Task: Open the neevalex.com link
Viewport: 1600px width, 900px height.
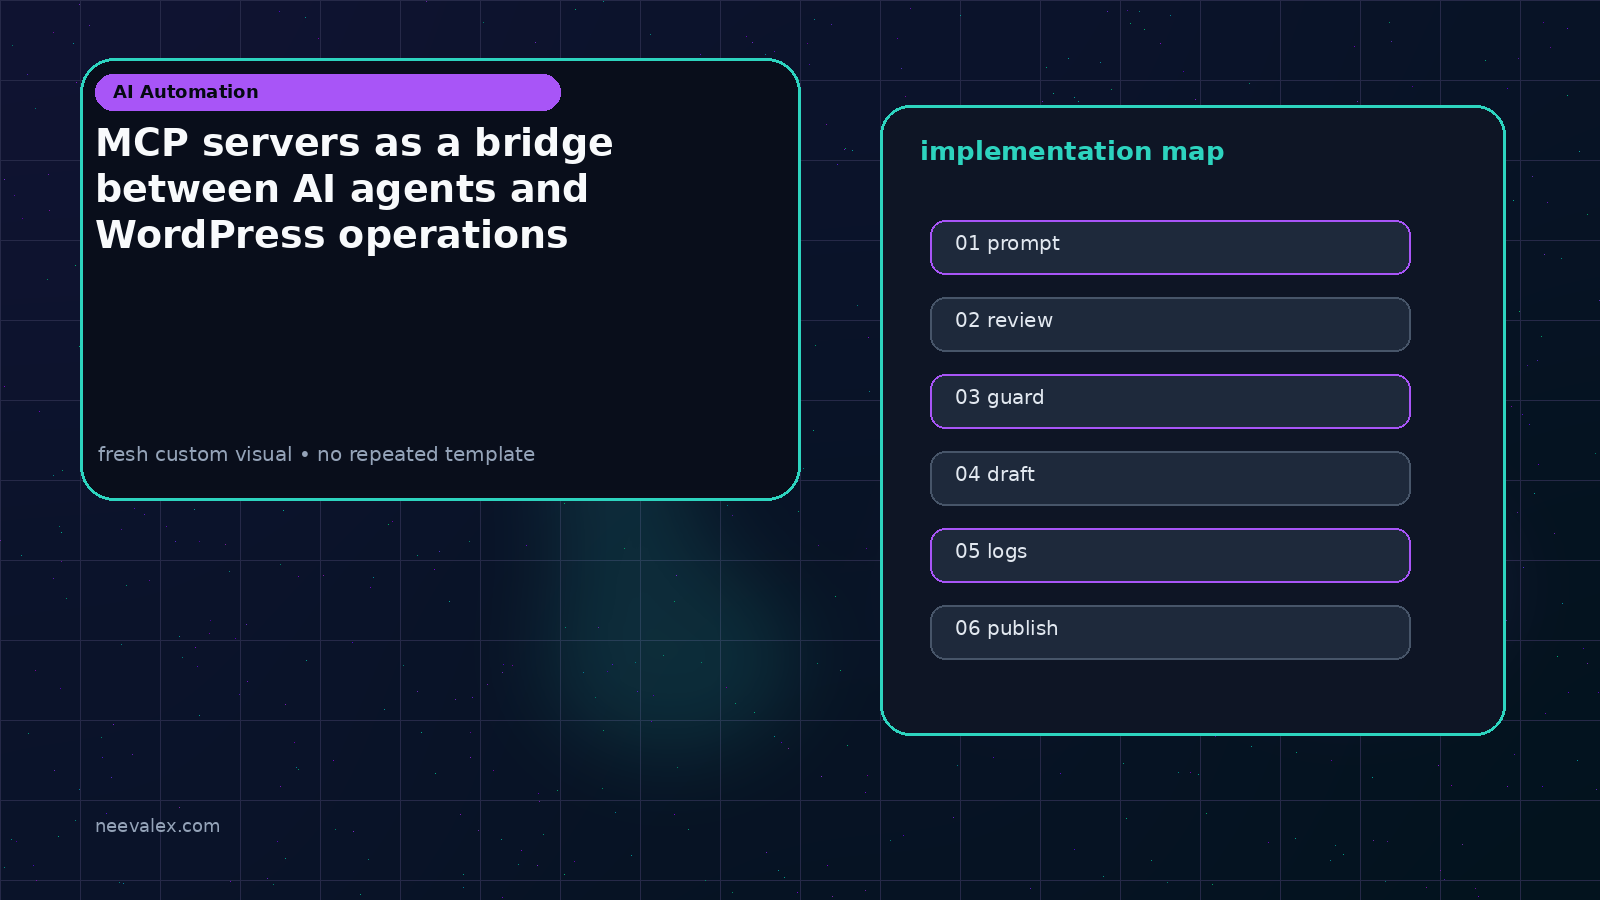Action: click(157, 826)
